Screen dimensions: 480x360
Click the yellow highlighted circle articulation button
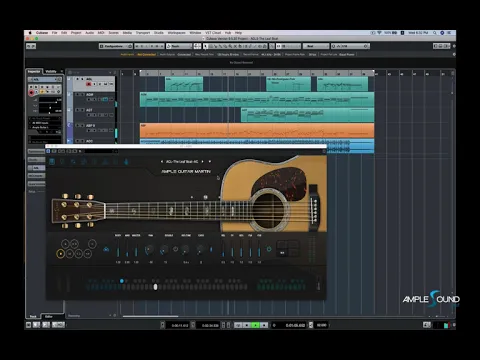(x=60, y=254)
